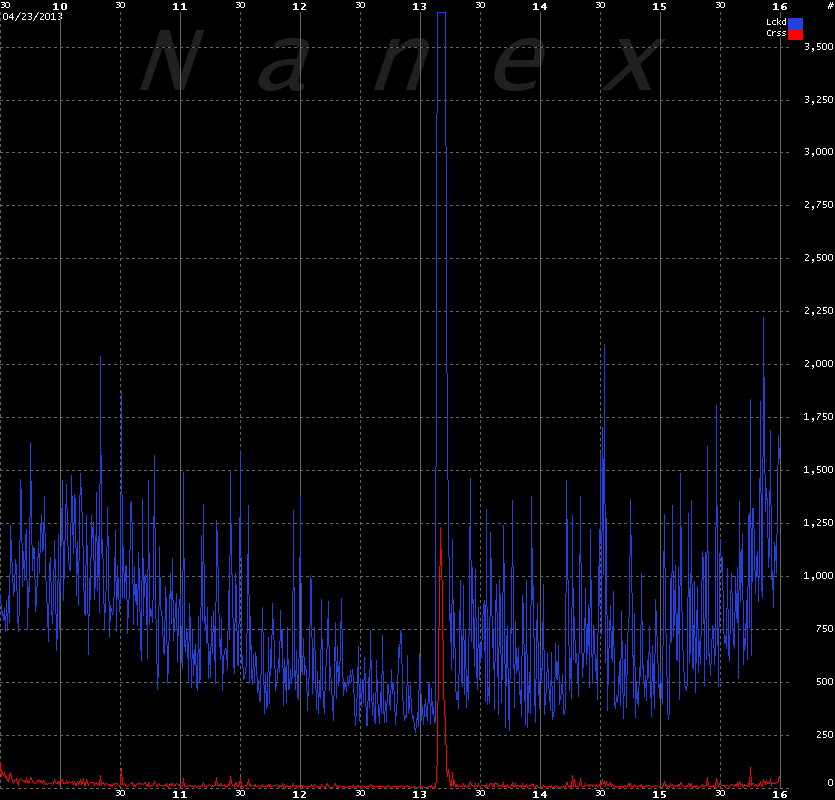The height and width of the screenshot is (800, 835).
Task: Click the 0 value on the y-axis
Action: click(829, 783)
